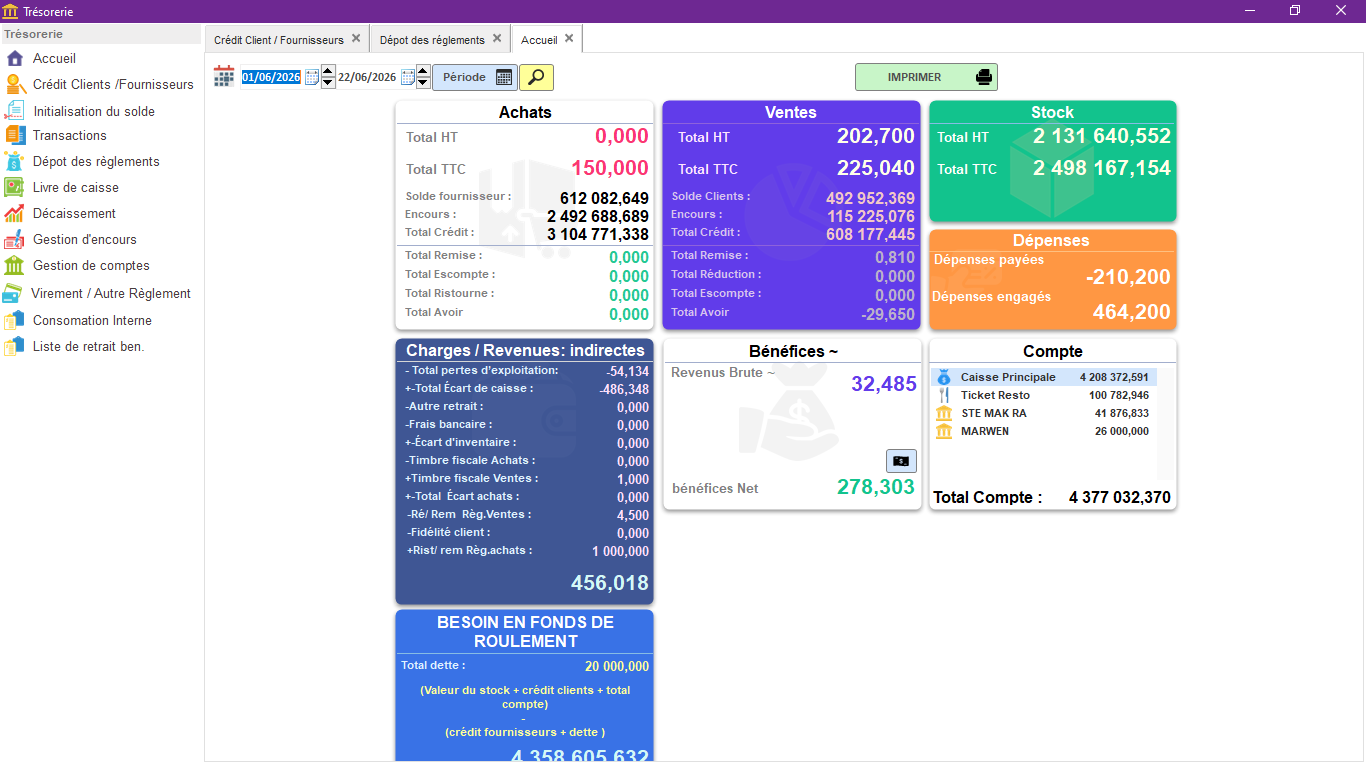This screenshot has width=1366, height=768.
Task: Select the Ticket Resto account row
Action: (1044, 395)
